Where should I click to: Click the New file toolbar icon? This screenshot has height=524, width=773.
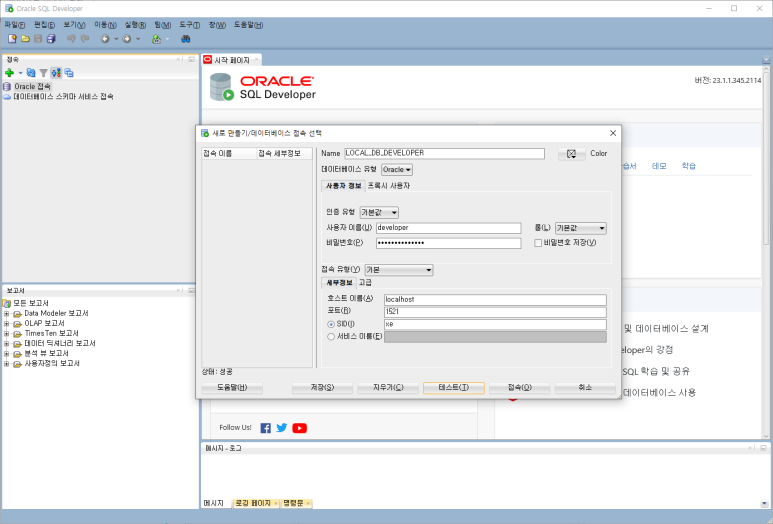pyautogui.click(x=12, y=38)
